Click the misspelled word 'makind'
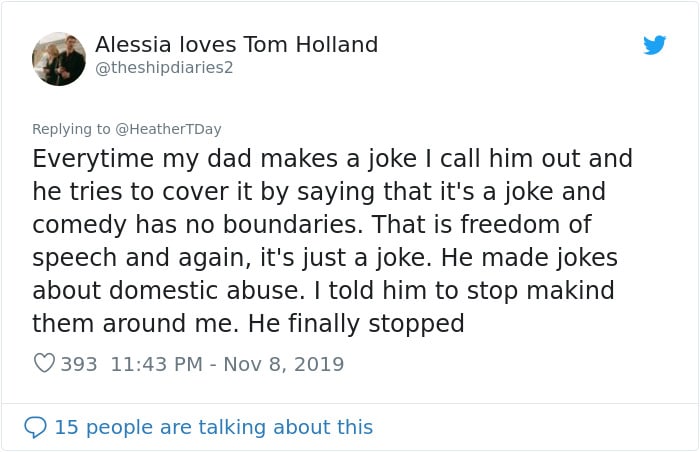700x452 pixels. coord(571,290)
